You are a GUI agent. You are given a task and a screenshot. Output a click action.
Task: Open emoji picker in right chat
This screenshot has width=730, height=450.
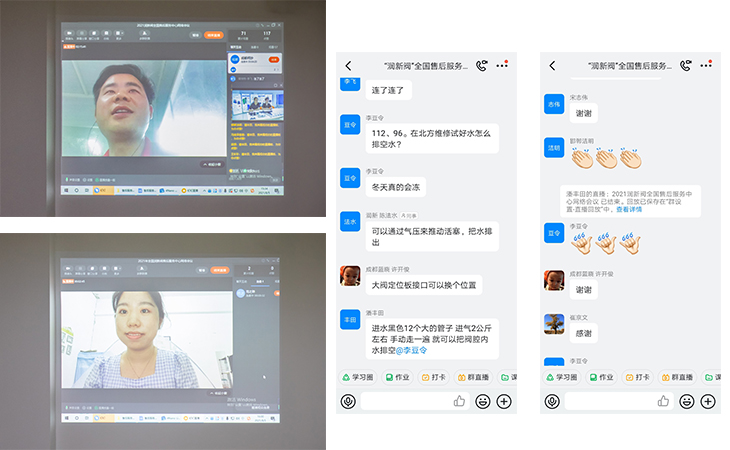687,401
